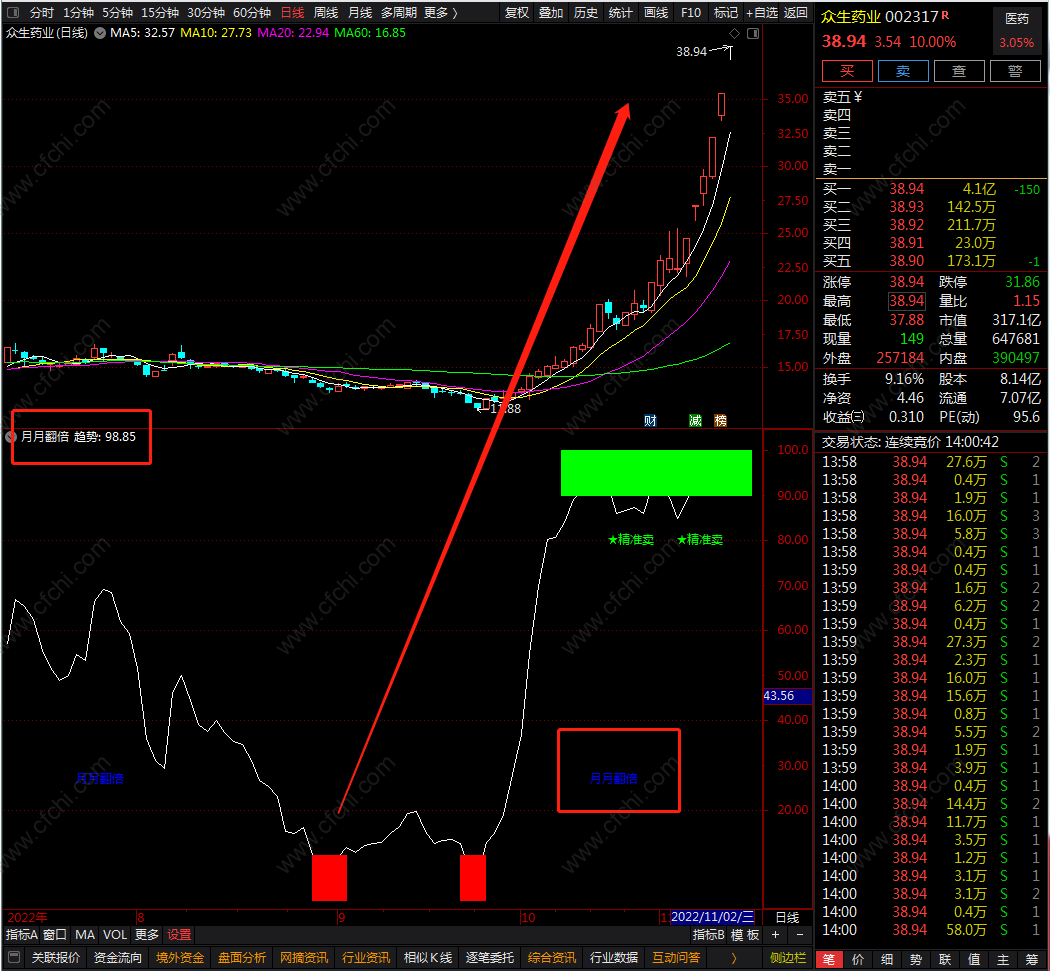Open the 统计 statistics menu
The width and height of the screenshot is (1050, 971).
pos(621,13)
